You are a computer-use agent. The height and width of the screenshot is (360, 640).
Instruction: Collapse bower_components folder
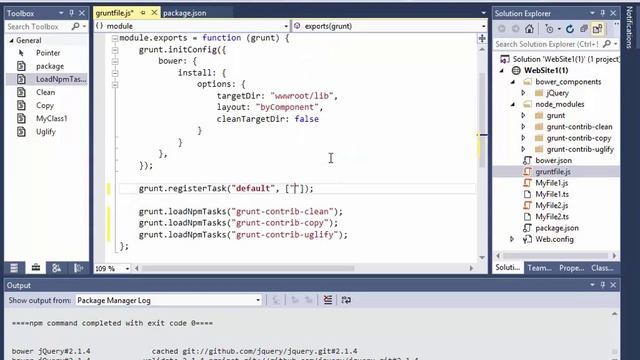pos(513,82)
